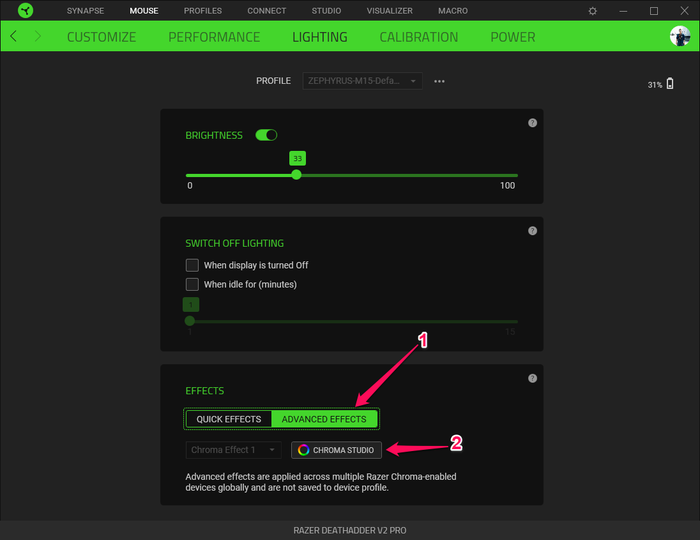Click the Razer Synapse logo icon
The height and width of the screenshot is (540, 700).
pyautogui.click(x=25, y=10)
